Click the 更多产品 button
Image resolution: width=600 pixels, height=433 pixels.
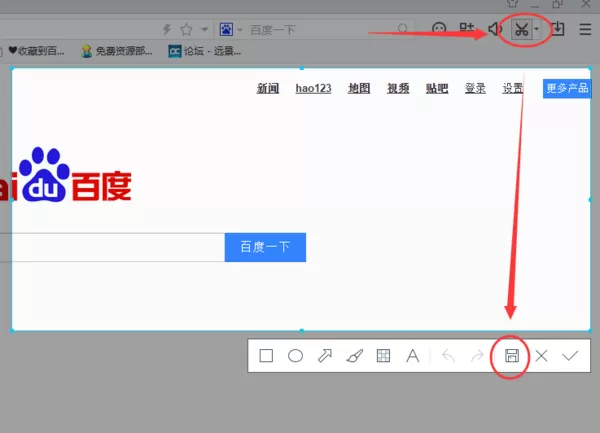(x=567, y=88)
